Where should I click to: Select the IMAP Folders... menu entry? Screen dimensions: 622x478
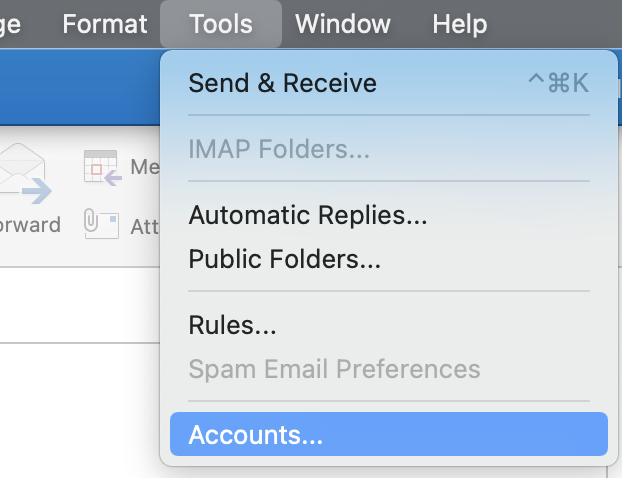(x=279, y=150)
